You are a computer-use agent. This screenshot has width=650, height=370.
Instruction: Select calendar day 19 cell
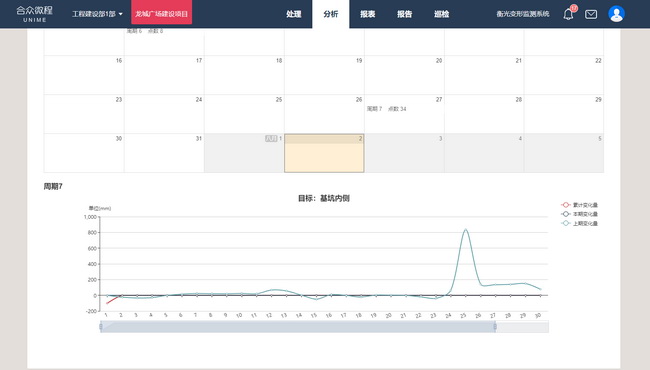point(324,75)
